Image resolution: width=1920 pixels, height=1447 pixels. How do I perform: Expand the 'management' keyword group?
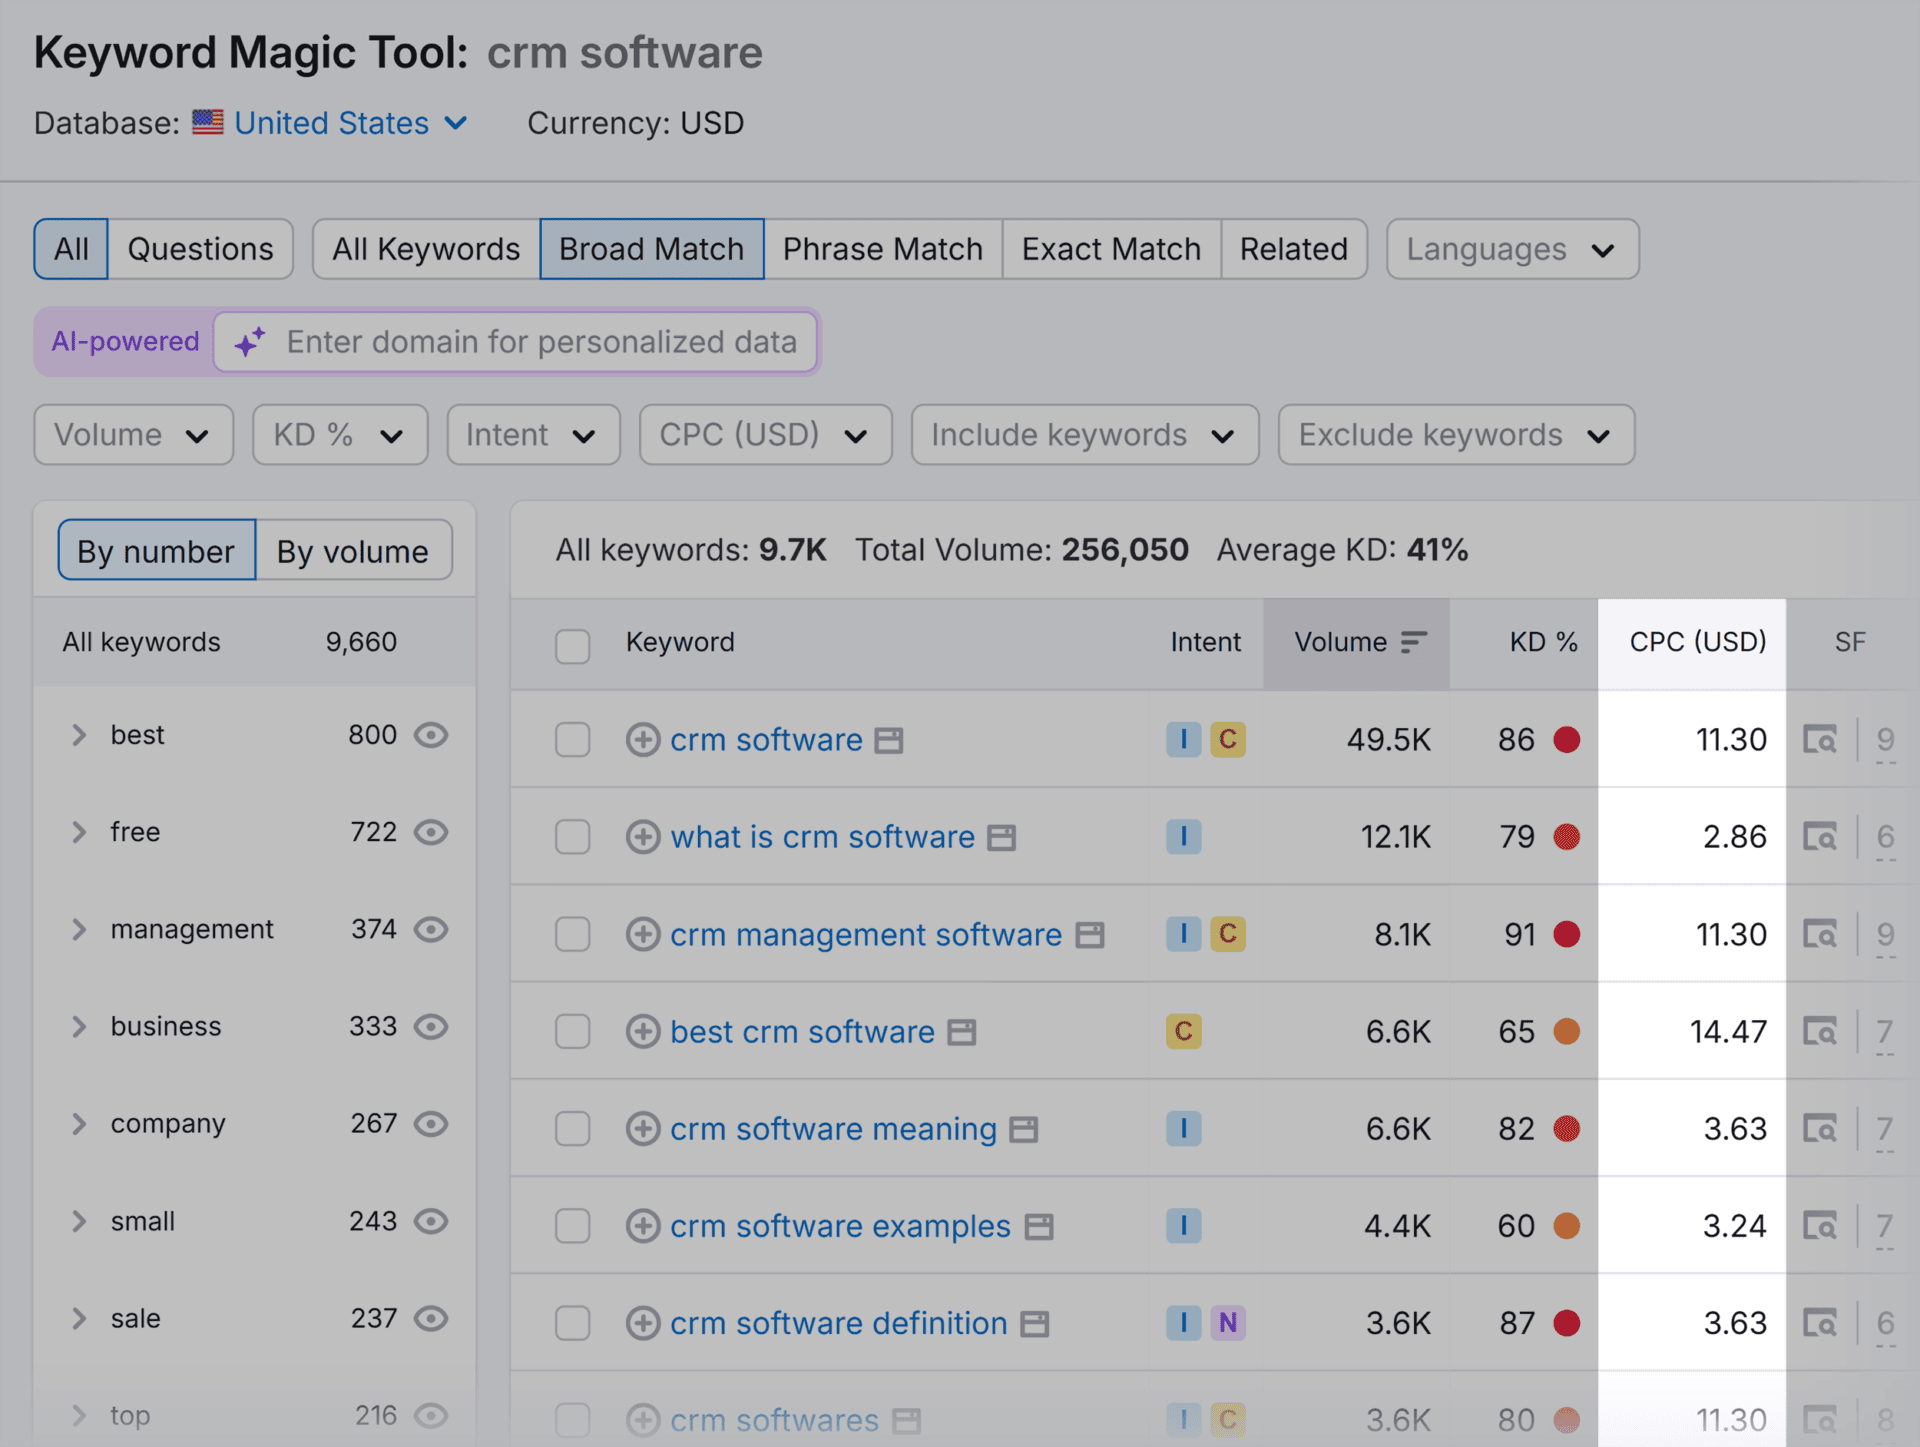click(79, 929)
